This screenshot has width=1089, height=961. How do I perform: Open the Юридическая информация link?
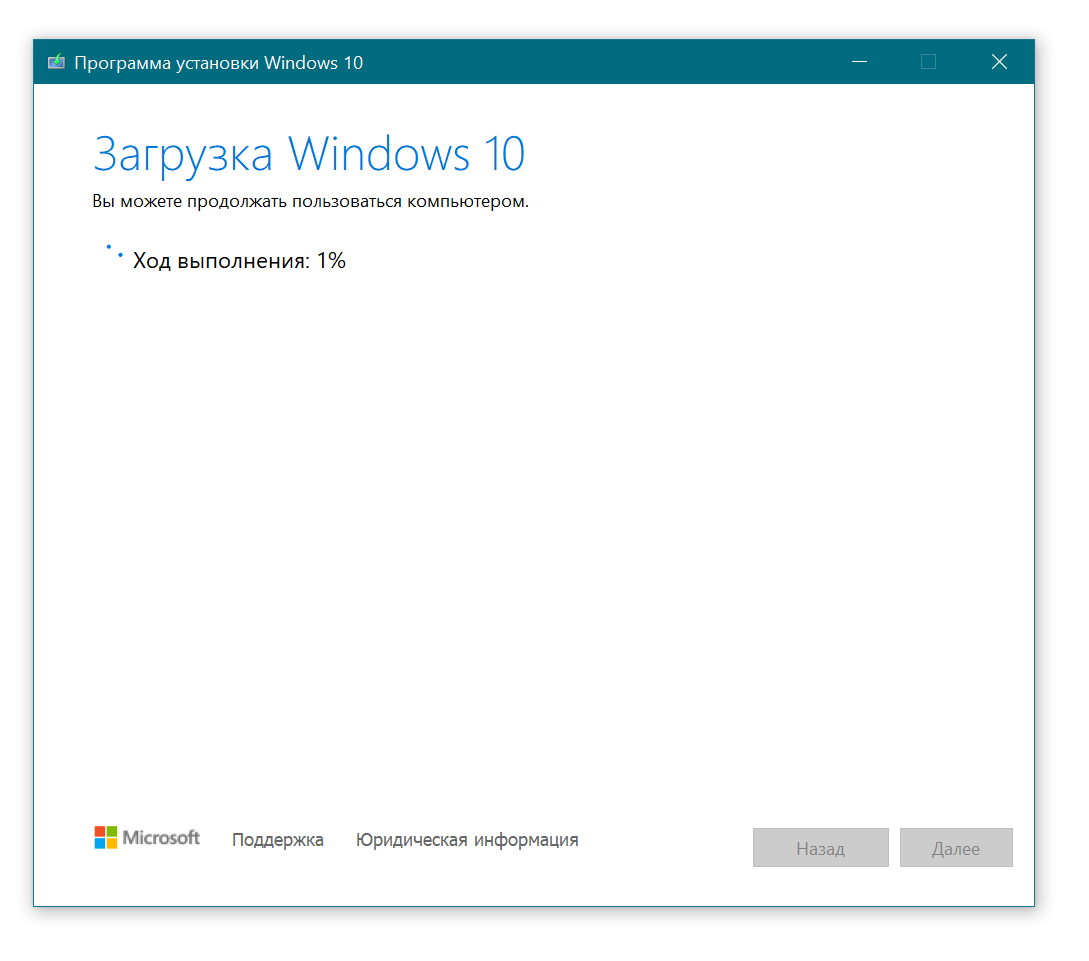click(x=467, y=840)
